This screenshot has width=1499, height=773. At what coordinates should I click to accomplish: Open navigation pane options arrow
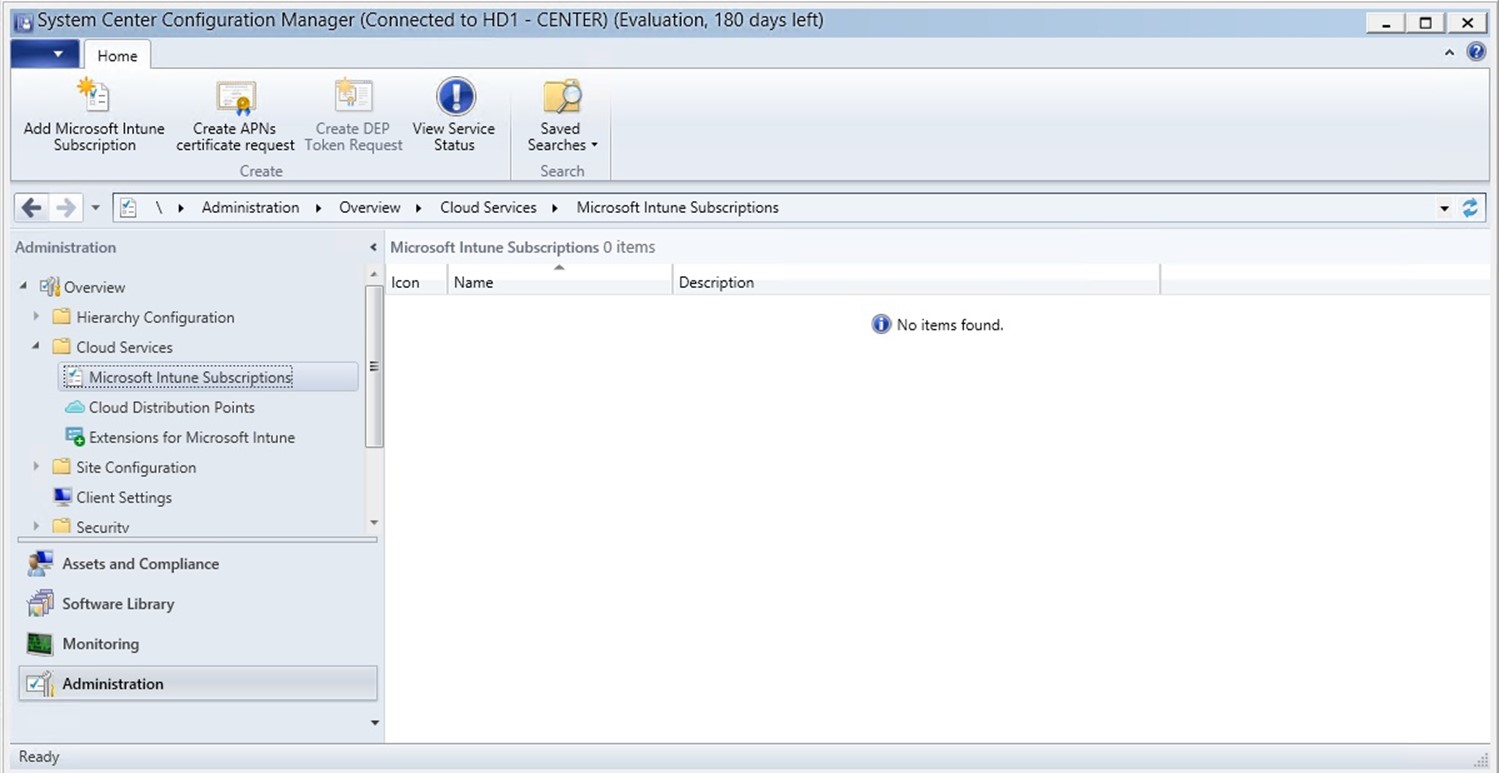pyautogui.click(x=375, y=722)
